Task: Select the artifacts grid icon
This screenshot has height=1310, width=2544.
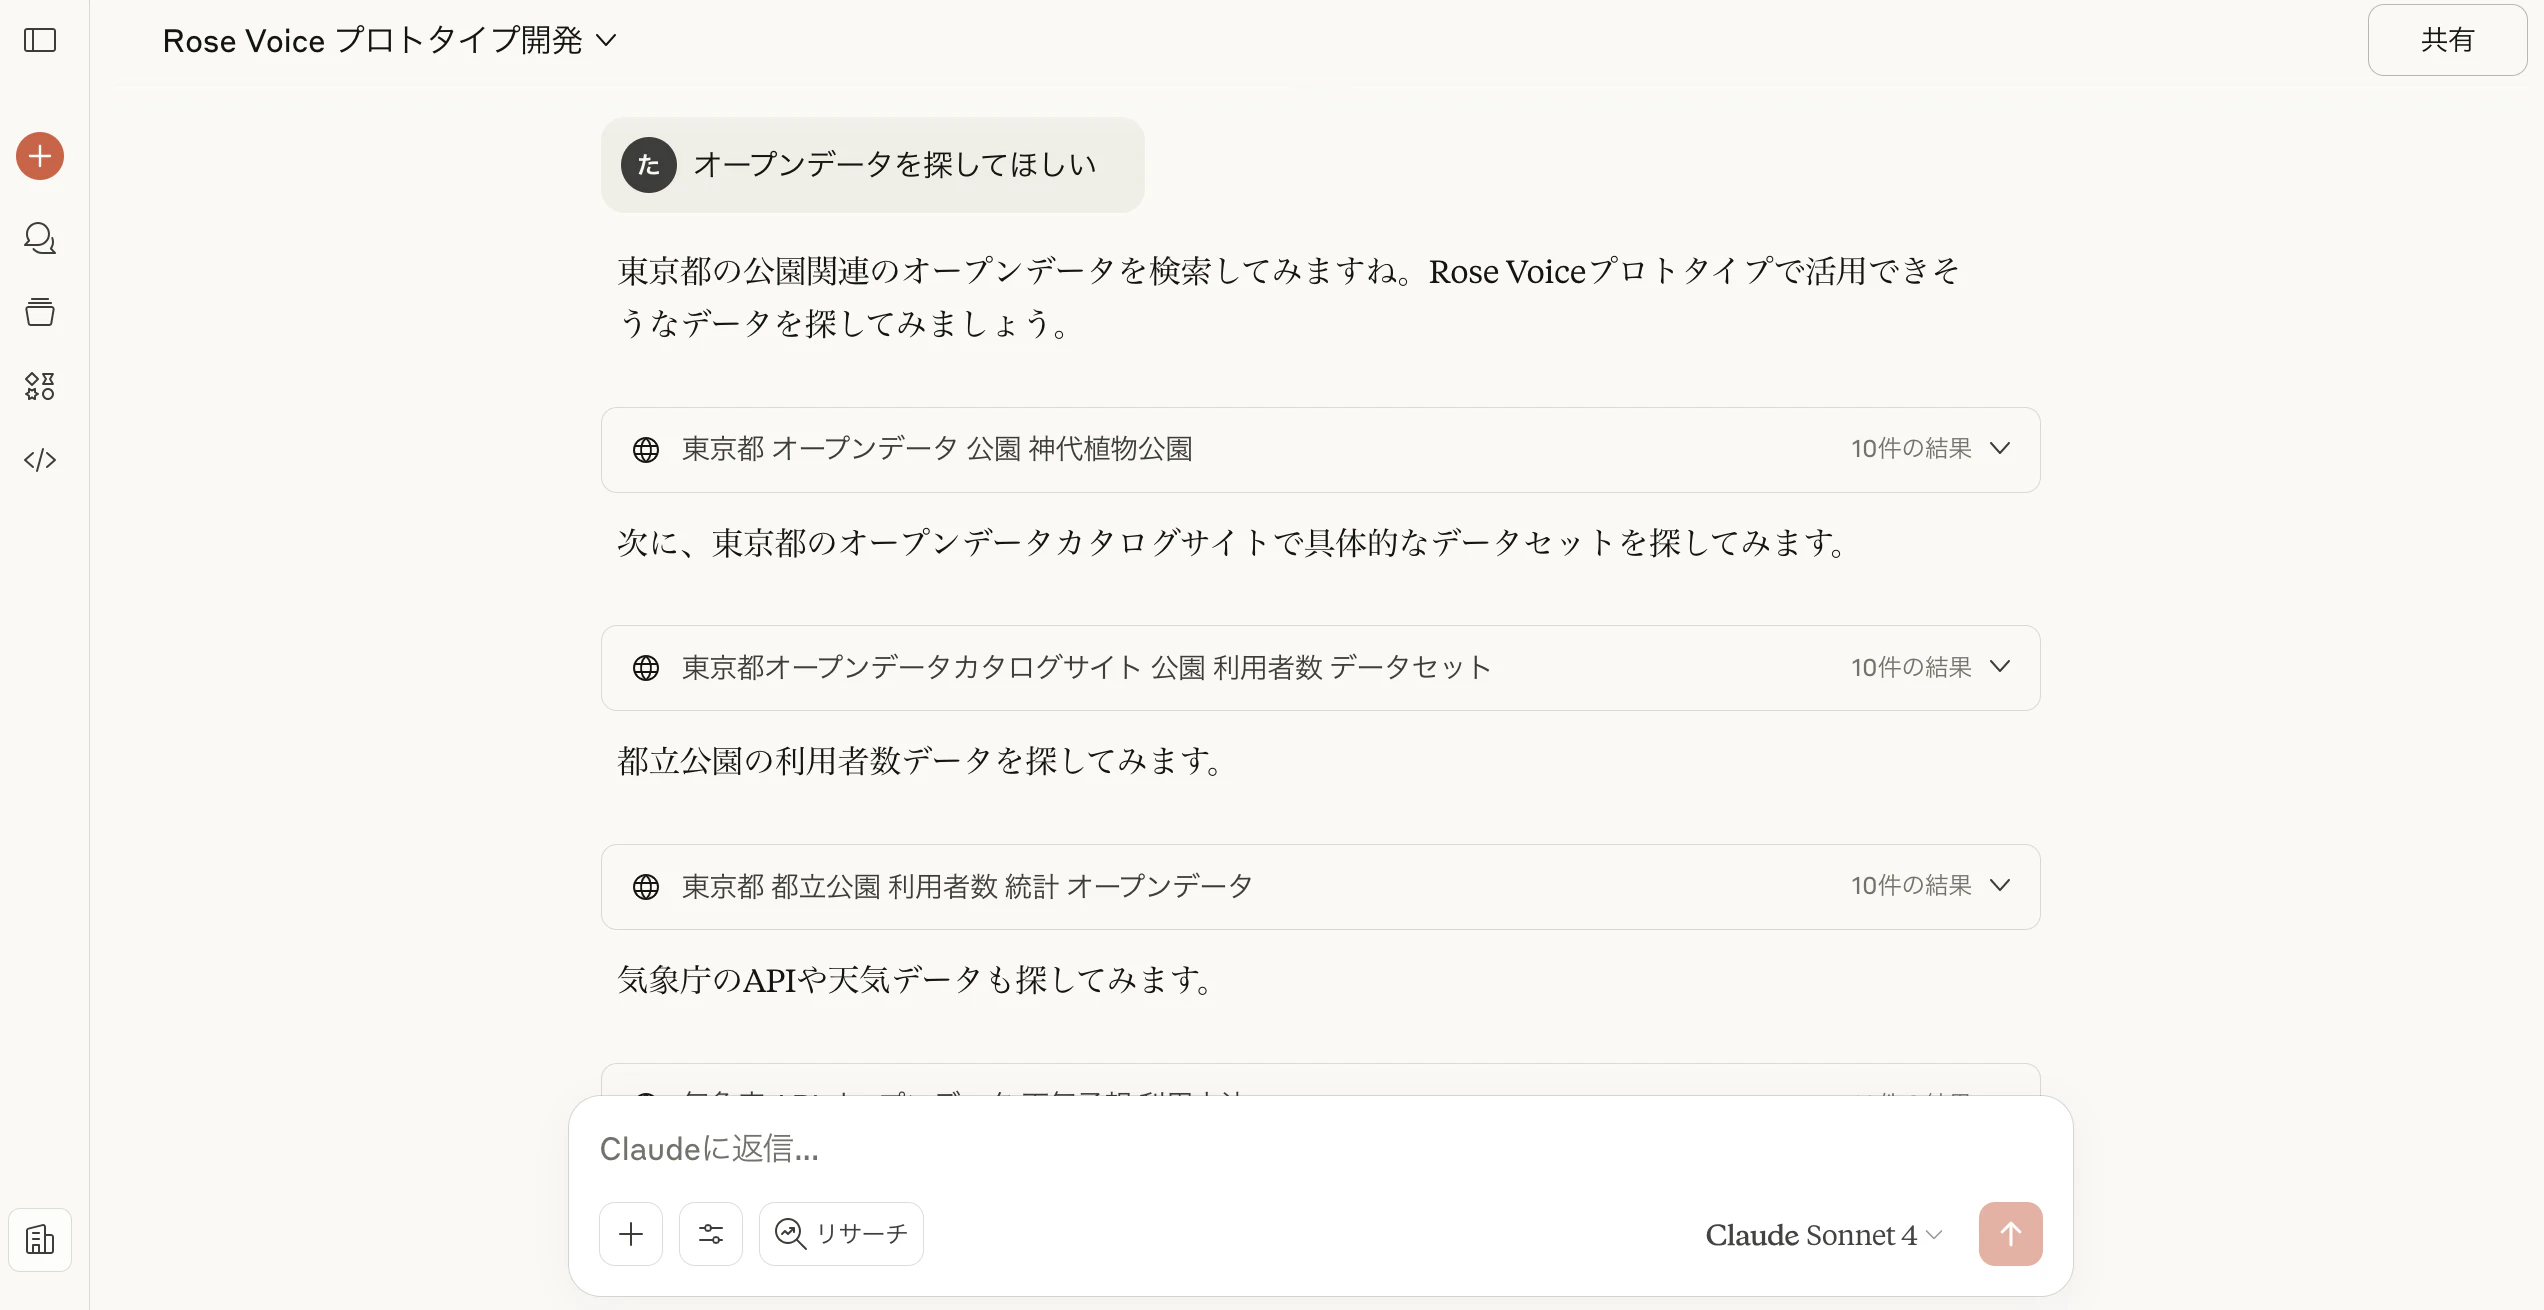Action: click(x=39, y=386)
